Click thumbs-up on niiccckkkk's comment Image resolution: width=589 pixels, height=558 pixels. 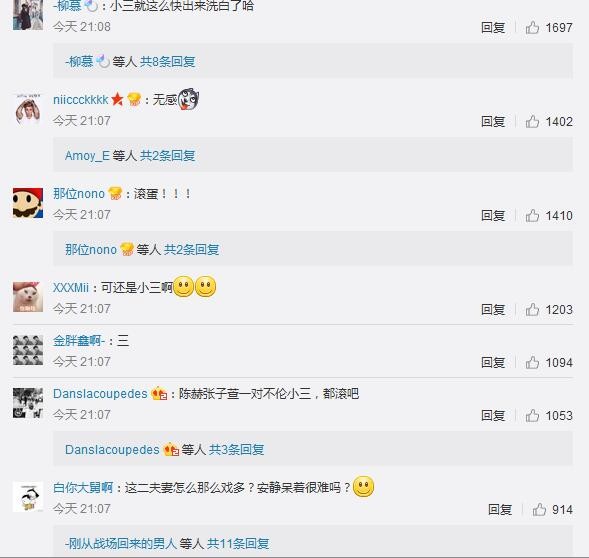pyautogui.click(x=532, y=121)
